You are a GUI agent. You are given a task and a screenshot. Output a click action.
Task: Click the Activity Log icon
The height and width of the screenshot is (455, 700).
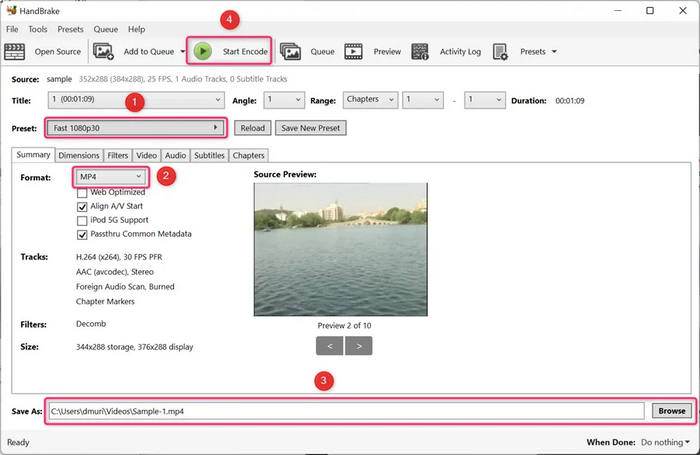(420, 51)
